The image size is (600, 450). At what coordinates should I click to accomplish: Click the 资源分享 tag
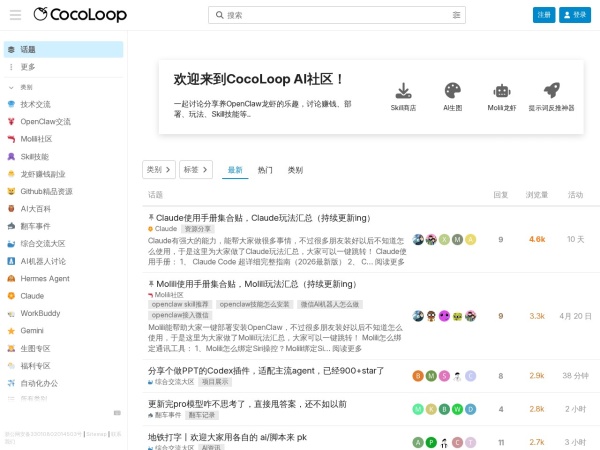pyautogui.click(x=198, y=229)
